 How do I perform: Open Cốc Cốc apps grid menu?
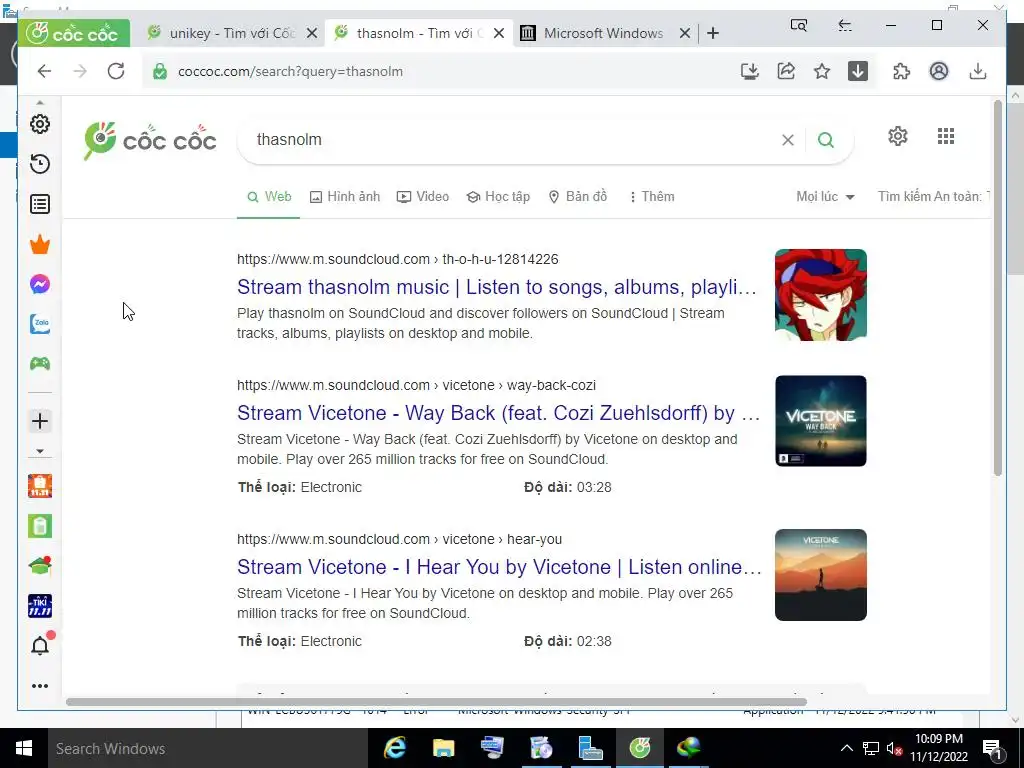pos(946,136)
